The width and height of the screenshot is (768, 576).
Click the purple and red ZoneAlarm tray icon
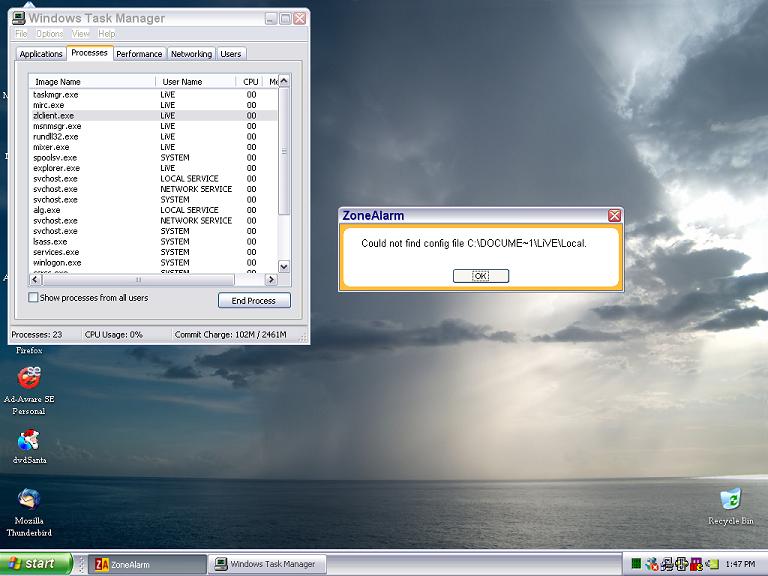(696, 564)
